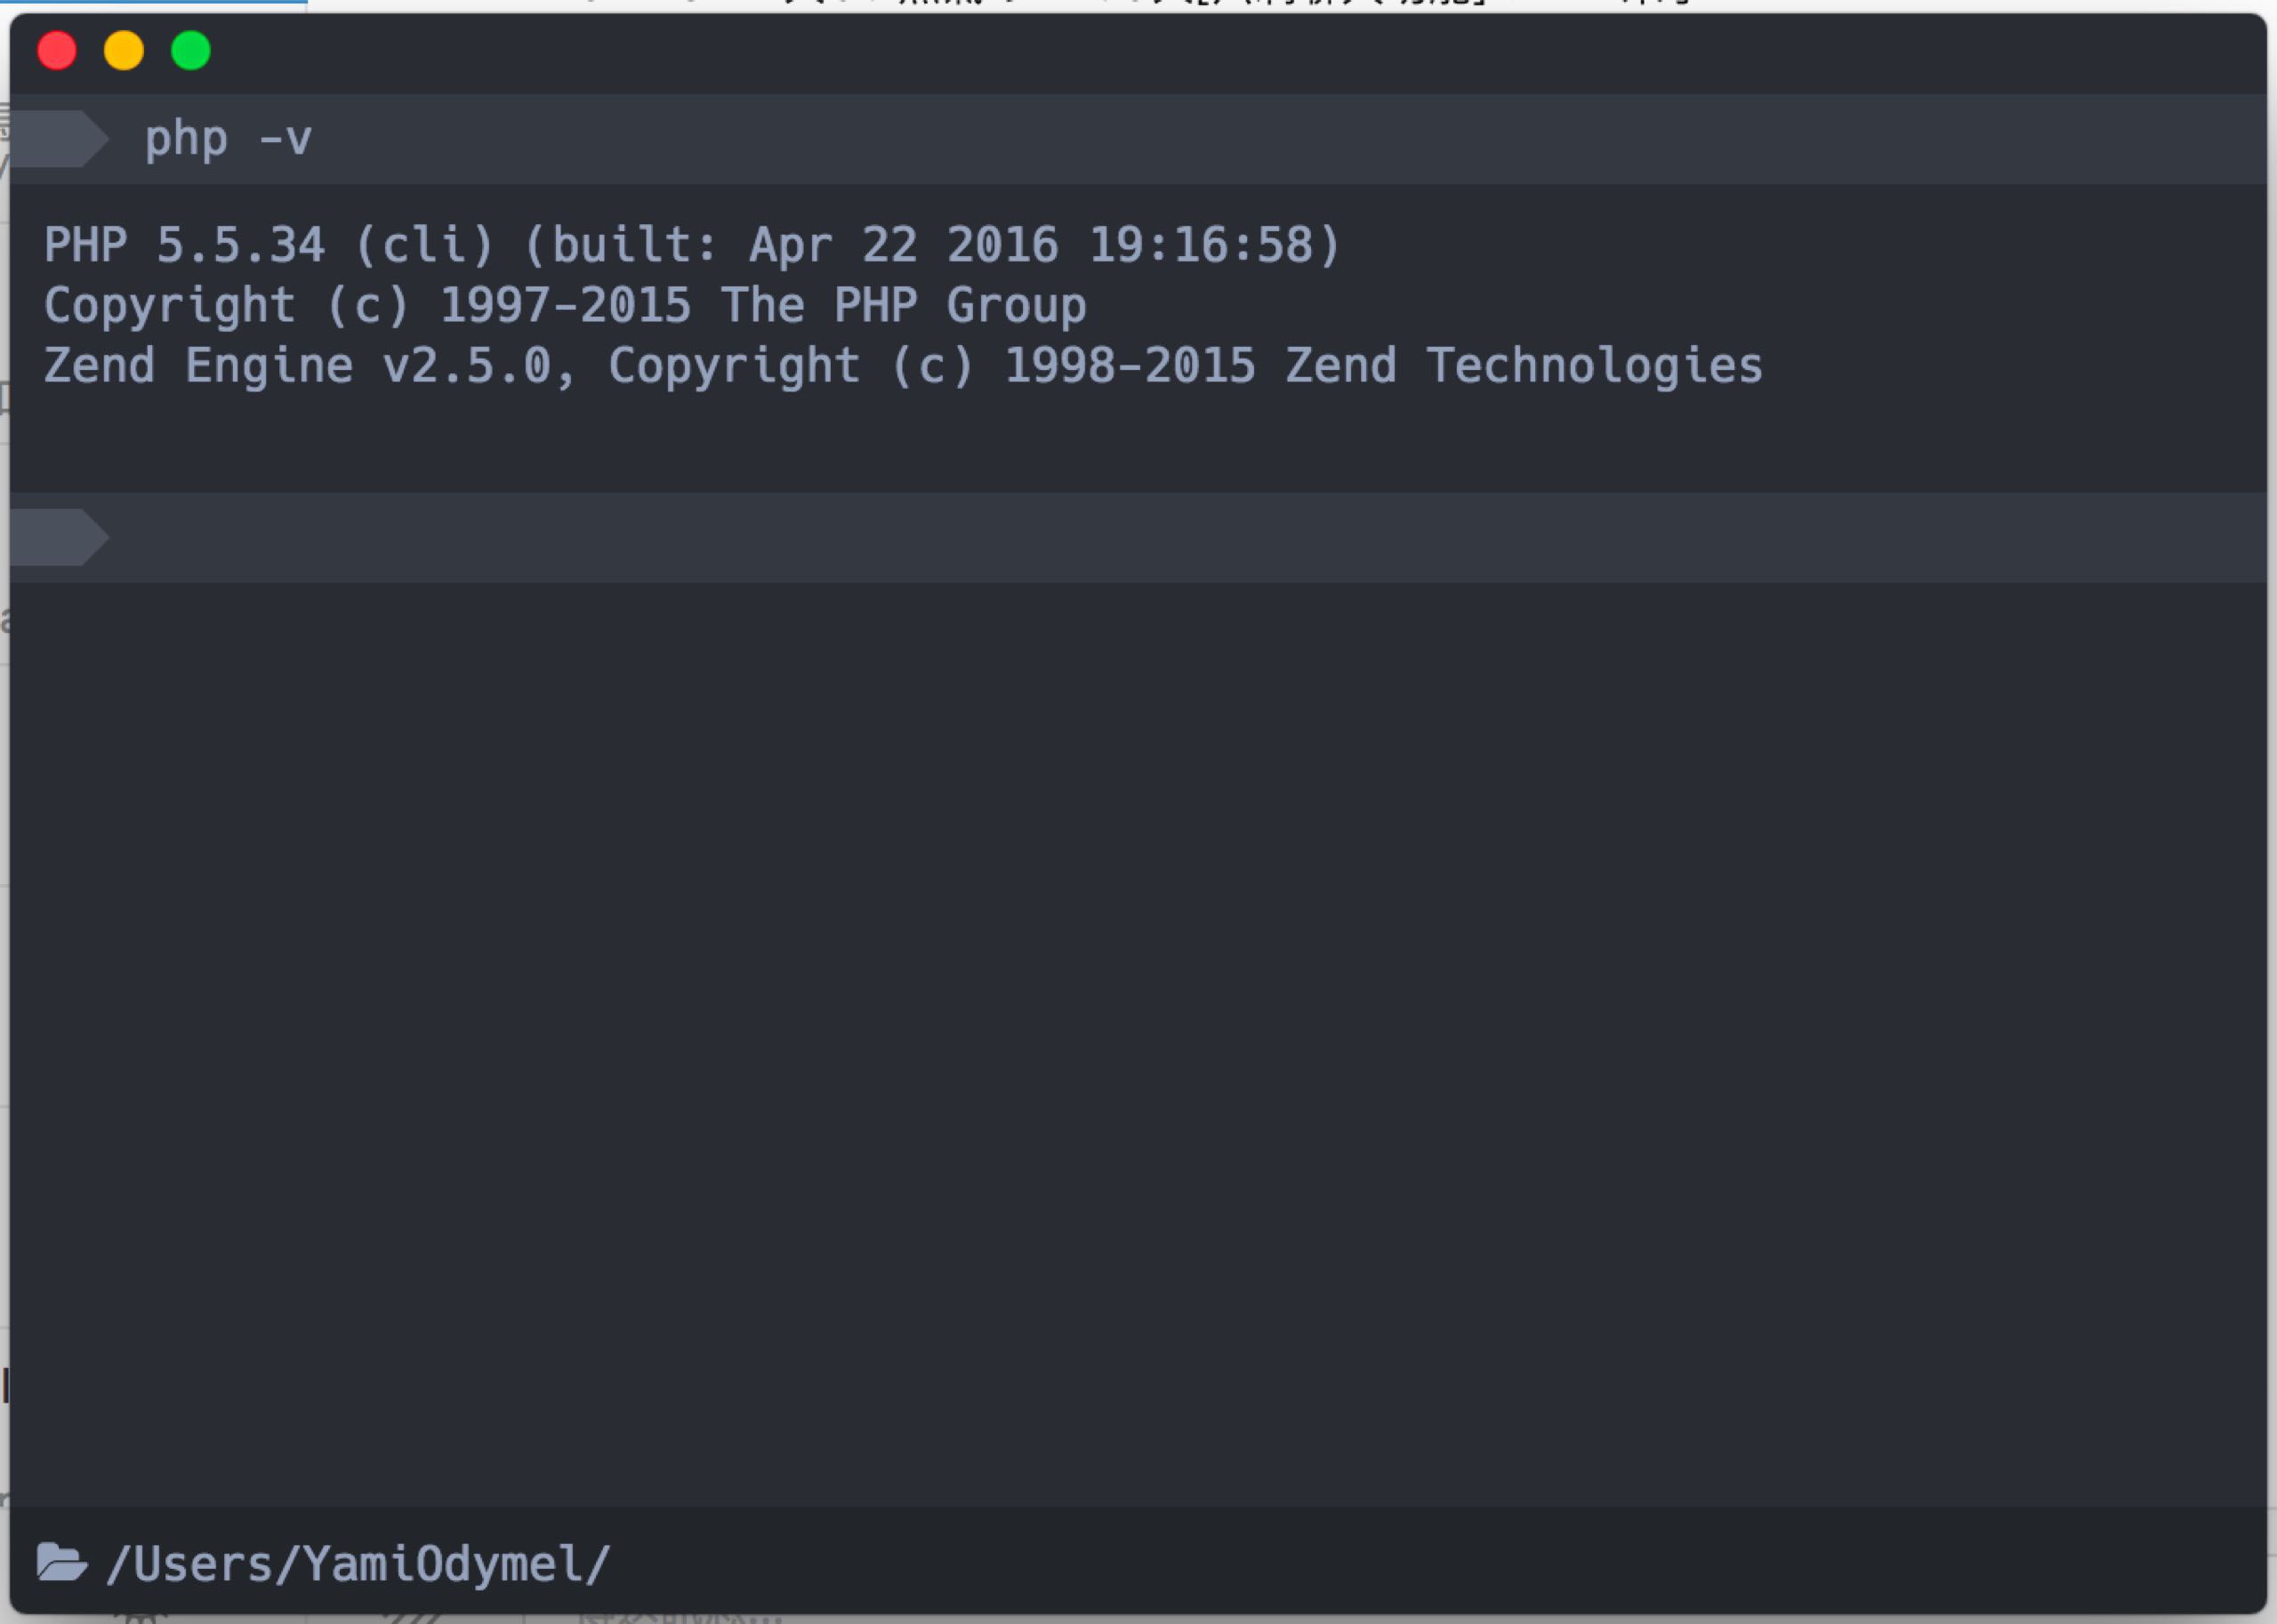Image resolution: width=2277 pixels, height=1624 pixels.
Task: Click the word 'Copyright' starting the second output line
Action: click(x=170, y=305)
